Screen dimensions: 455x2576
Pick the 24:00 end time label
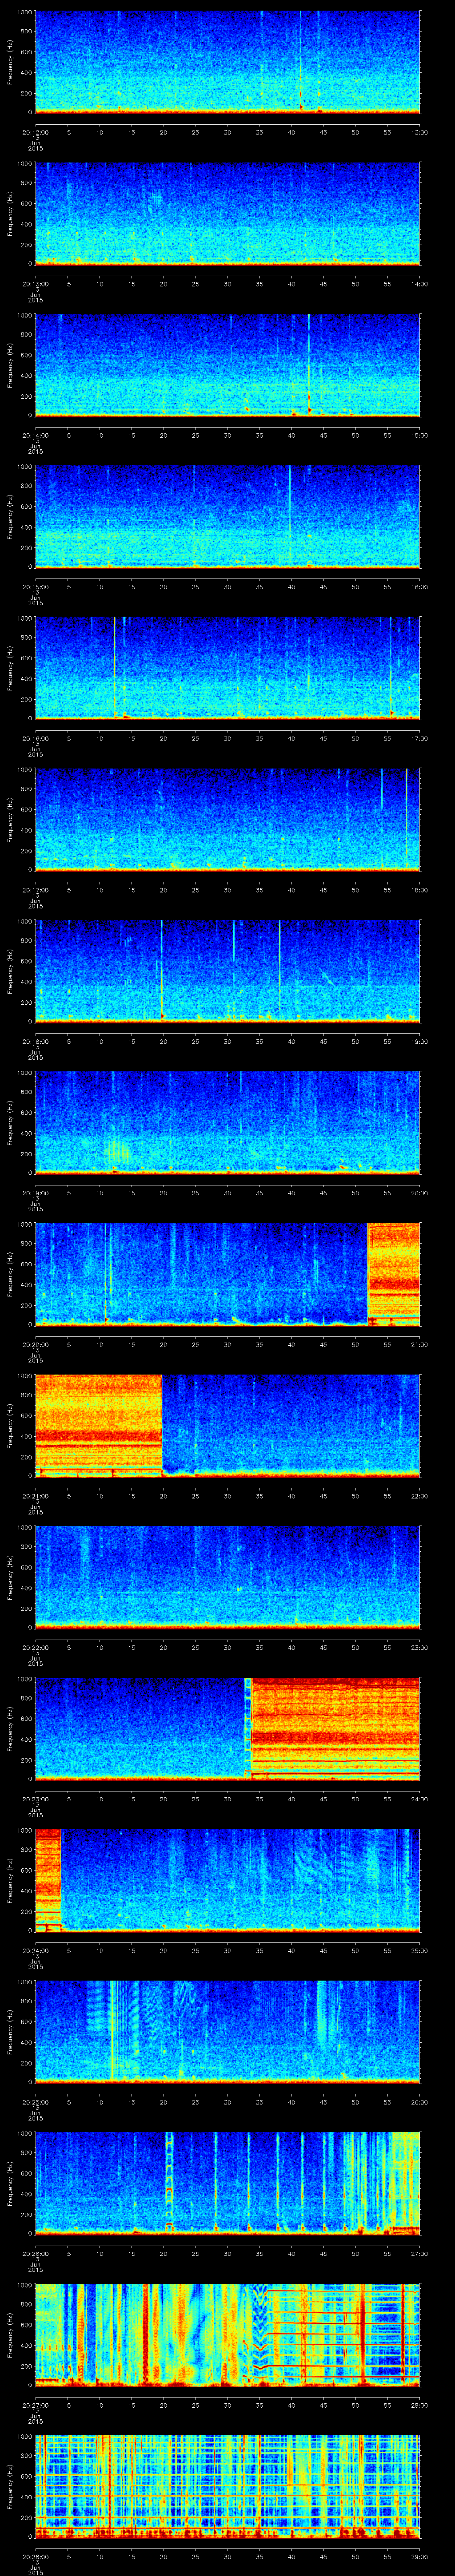(419, 1799)
